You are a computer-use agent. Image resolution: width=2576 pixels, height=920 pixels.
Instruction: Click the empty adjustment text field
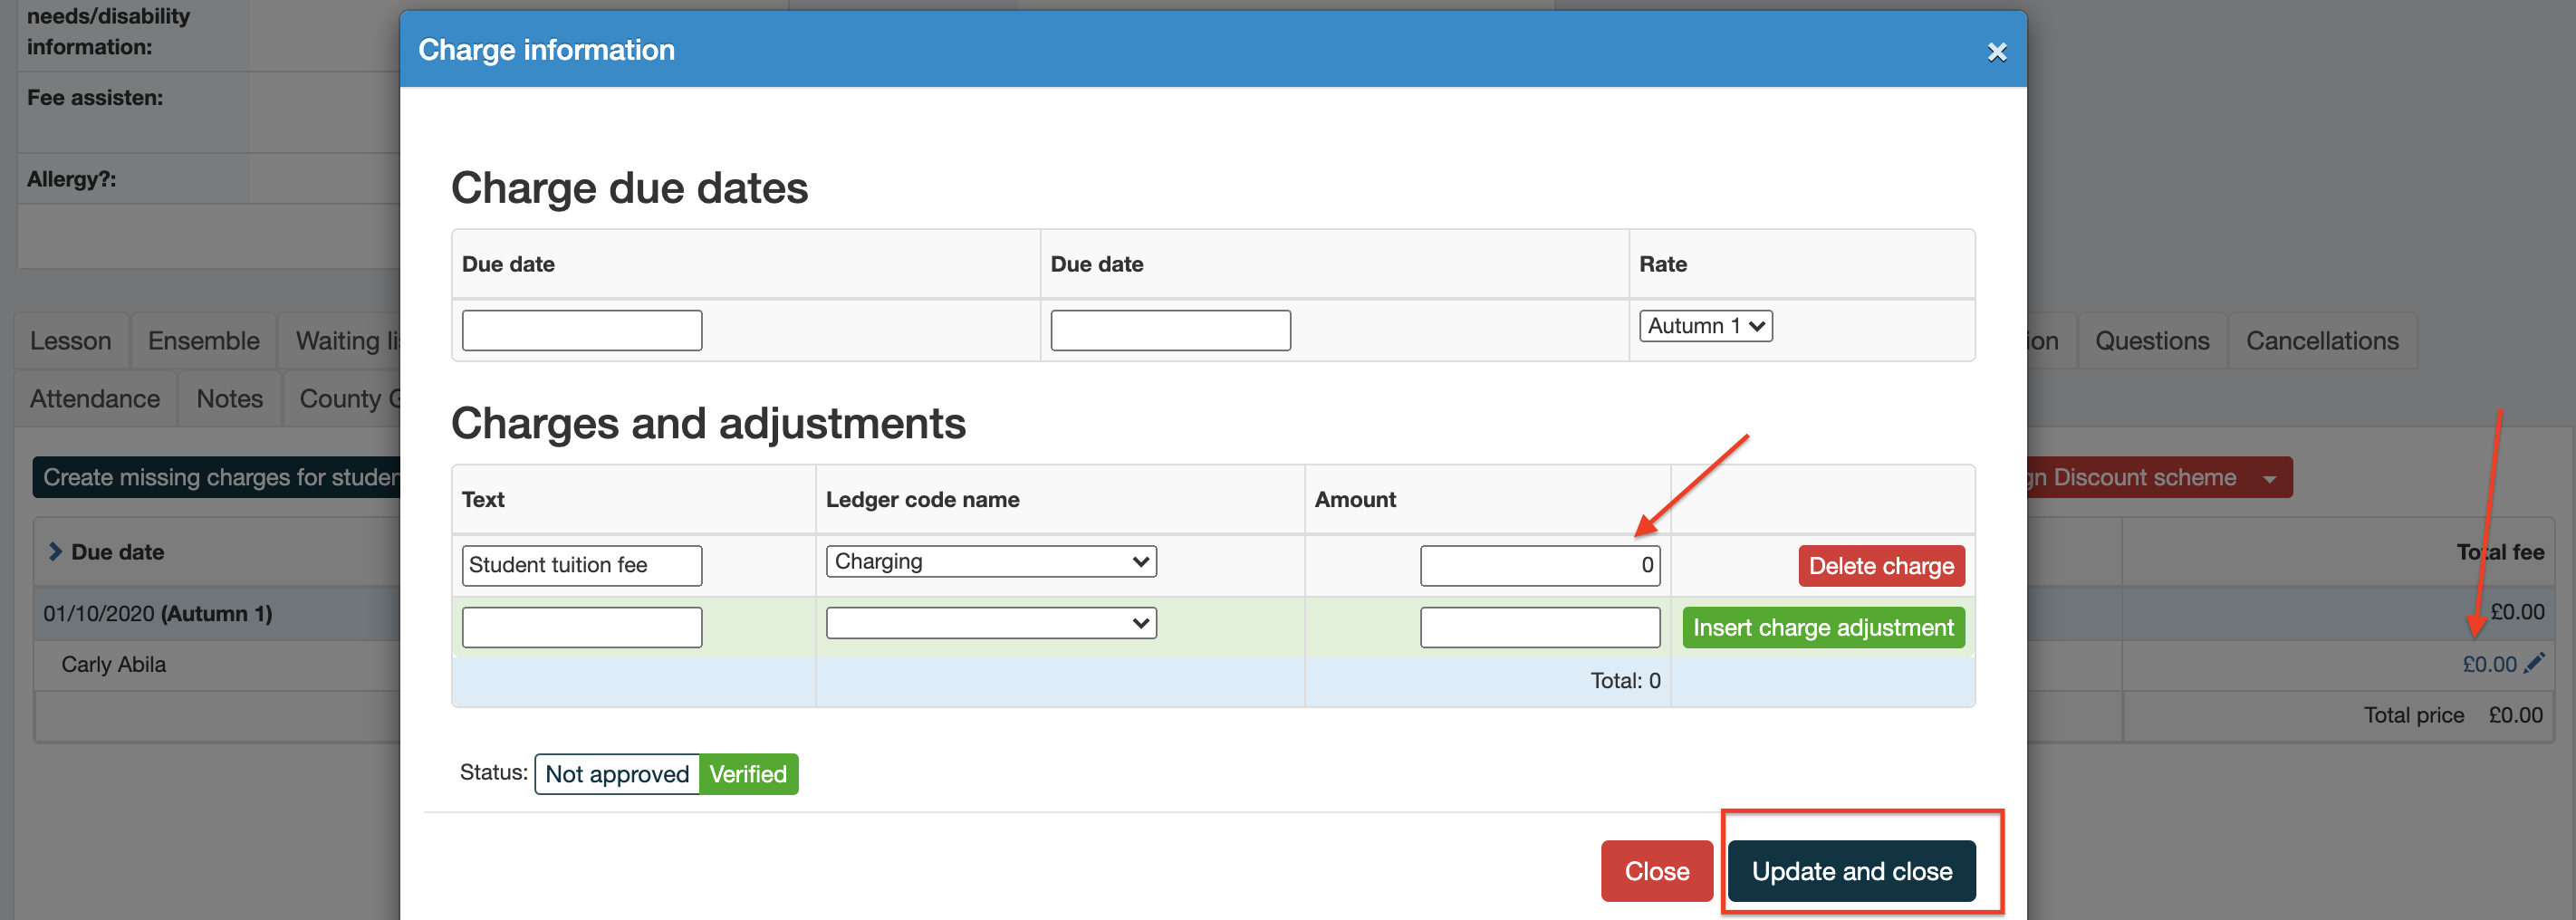(x=582, y=628)
